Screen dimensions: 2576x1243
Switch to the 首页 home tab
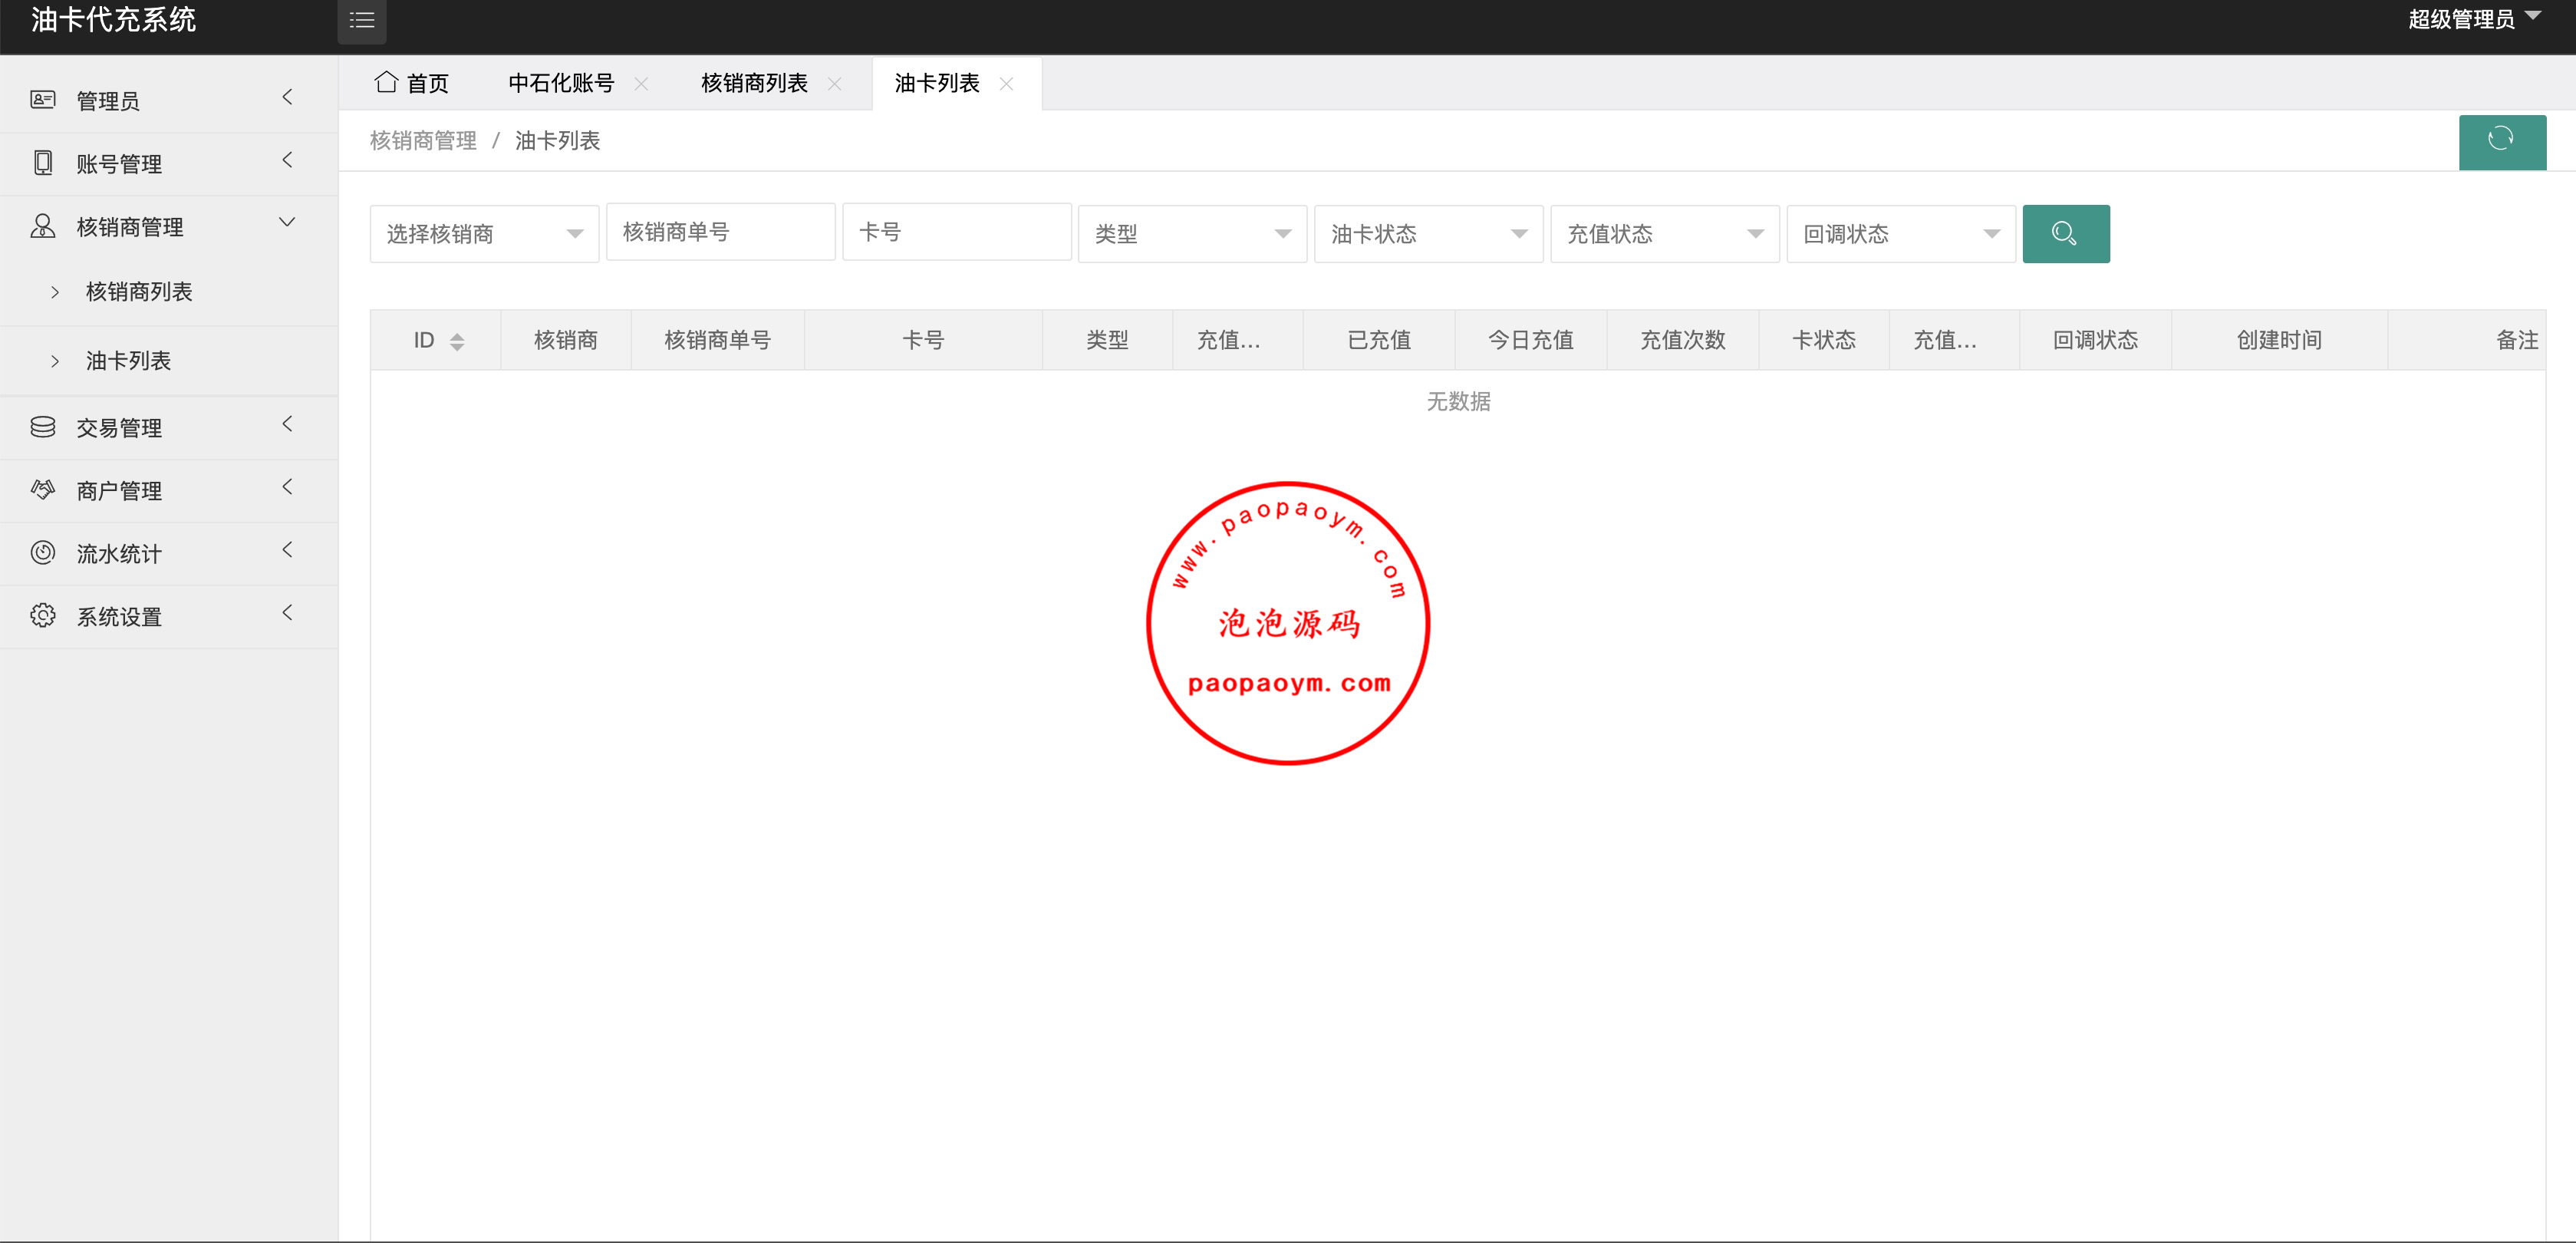click(412, 83)
